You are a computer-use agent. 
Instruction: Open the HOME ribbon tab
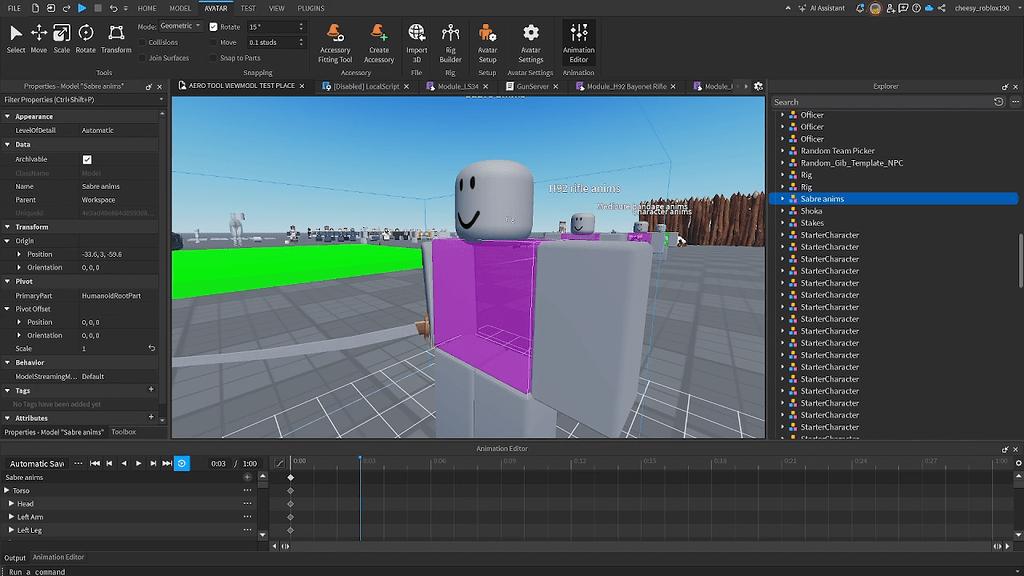point(147,8)
